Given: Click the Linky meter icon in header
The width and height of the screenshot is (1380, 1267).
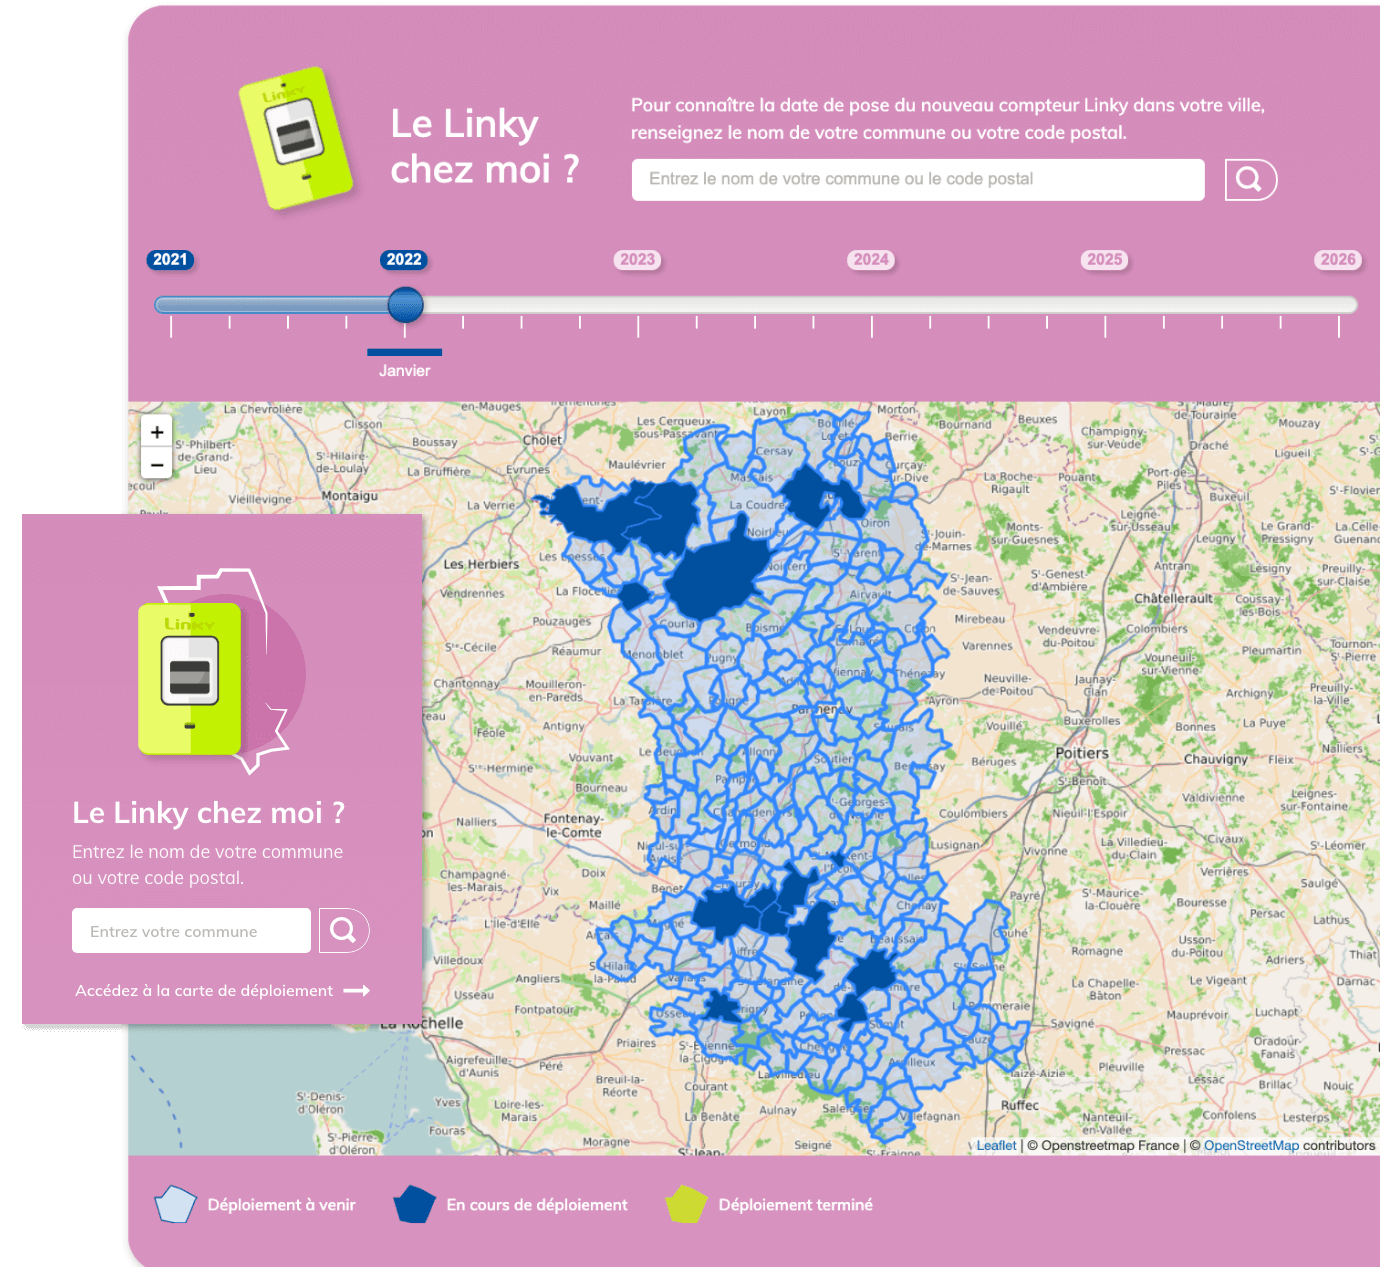Looking at the screenshot, I should [x=296, y=138].
